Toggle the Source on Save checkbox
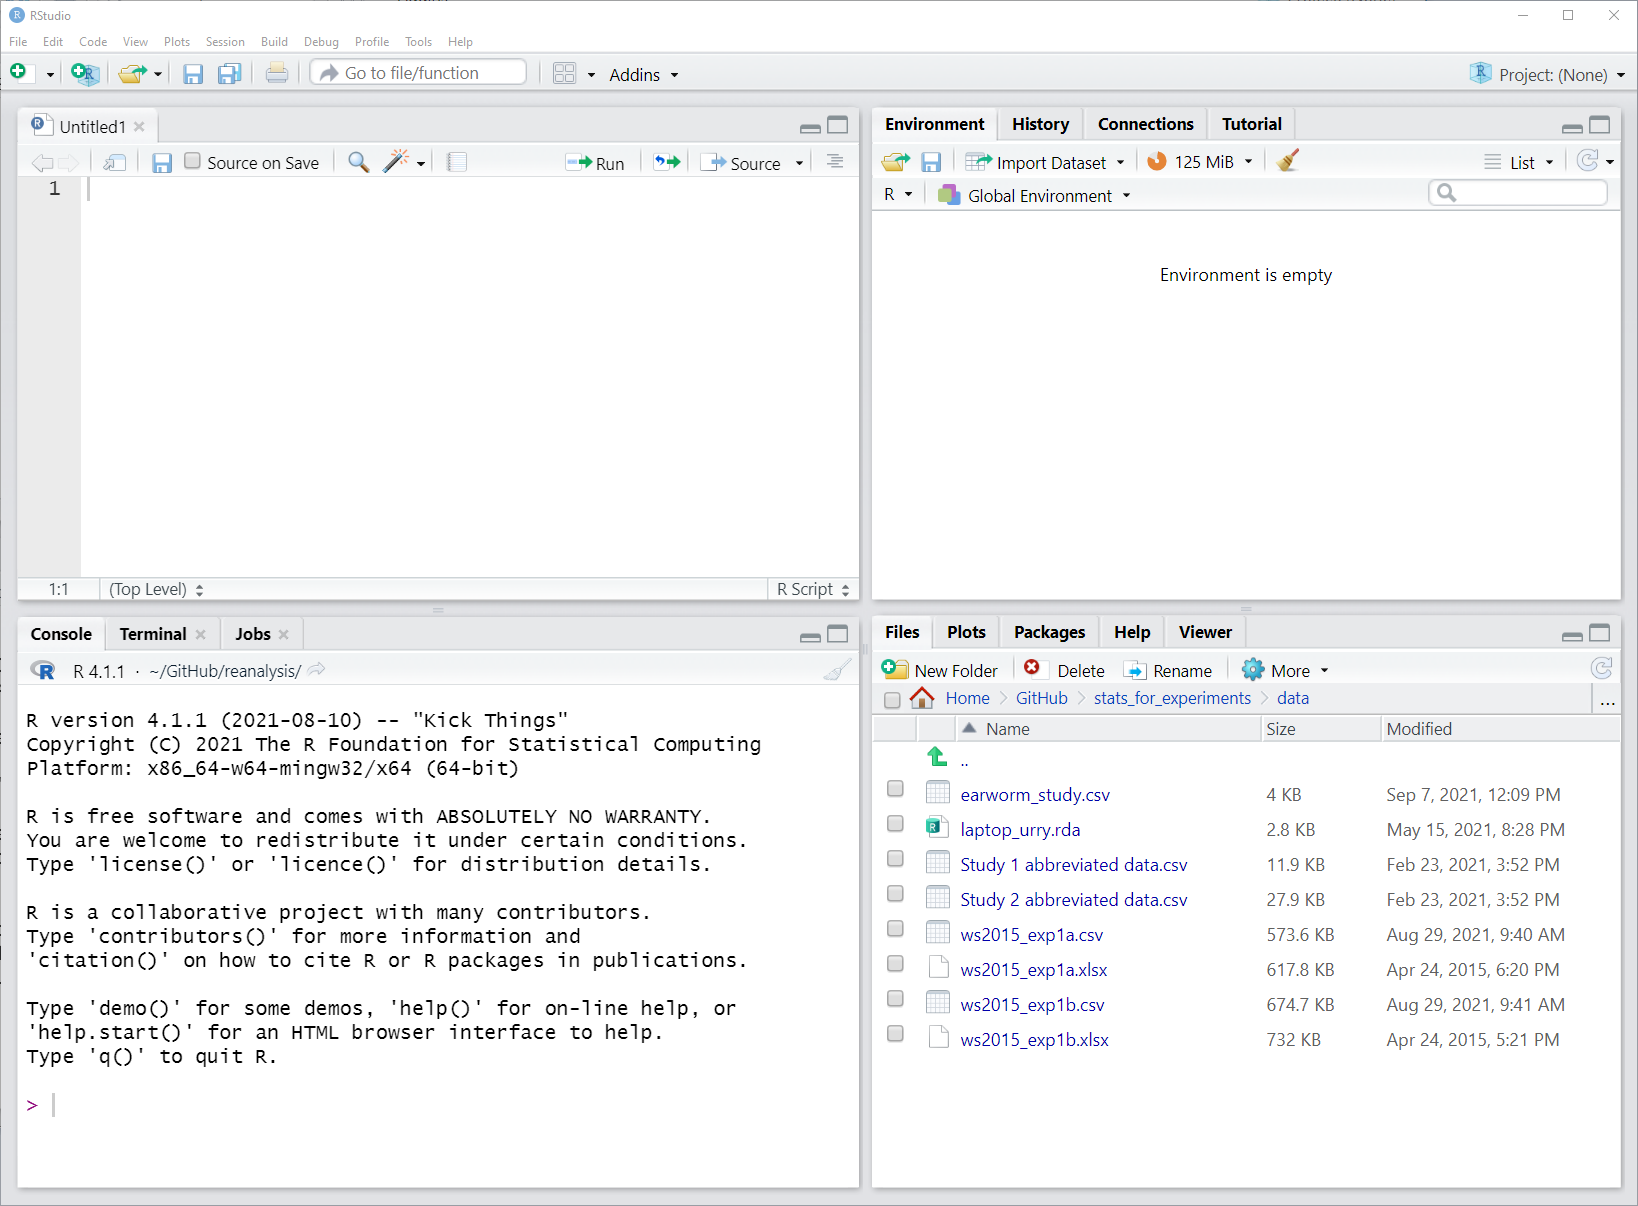Image resolution: width=1638 pixels, height=1206 pixels. pos(193,161)
